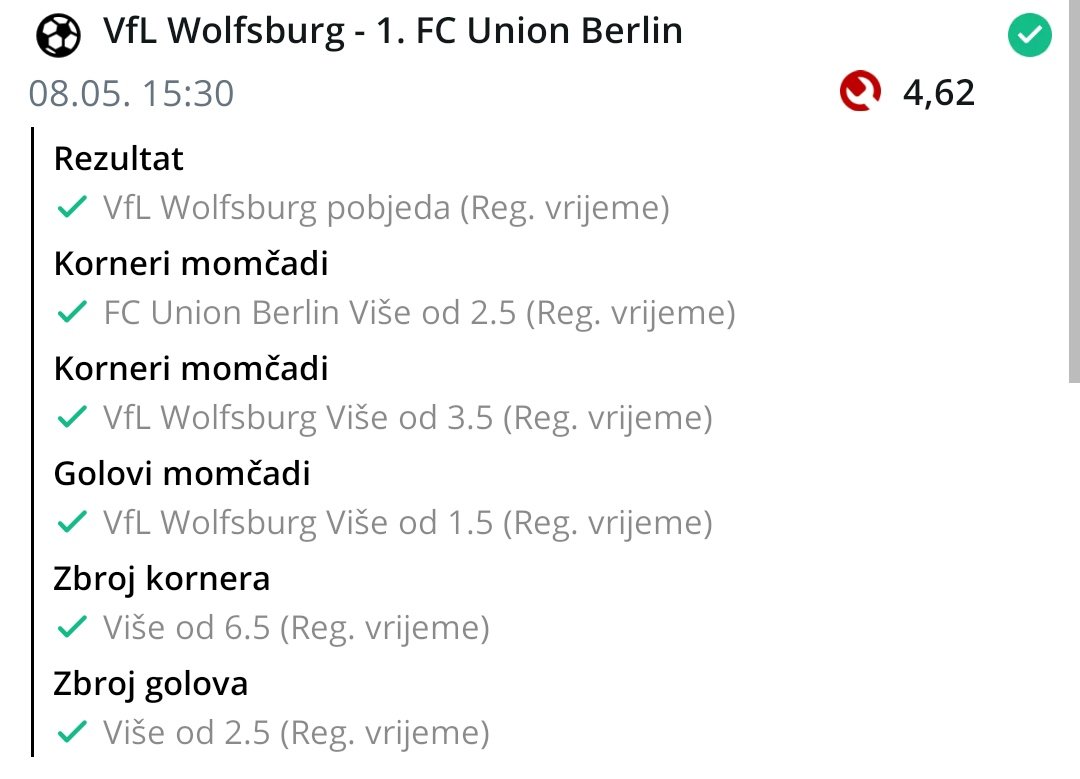This screenshot has width=1080, height=779.
Task: Click the vertical scrollbar on the right edge
Action: click(x=1074, y=200)
